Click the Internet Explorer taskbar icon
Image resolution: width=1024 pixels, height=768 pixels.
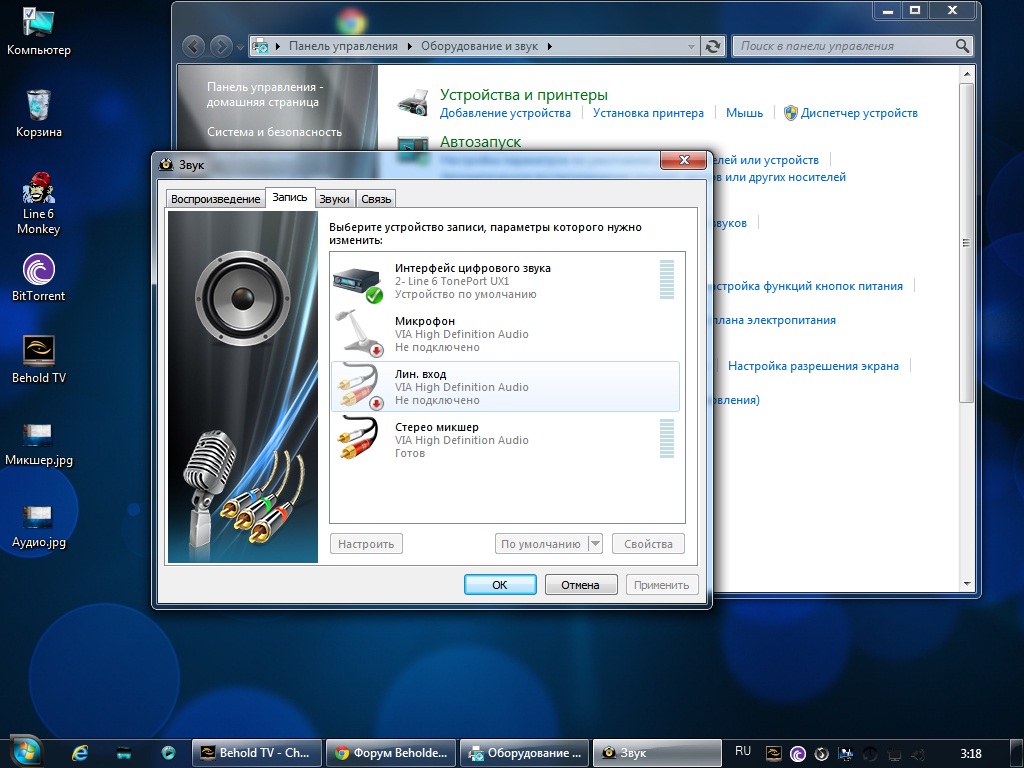click(80, 752)
